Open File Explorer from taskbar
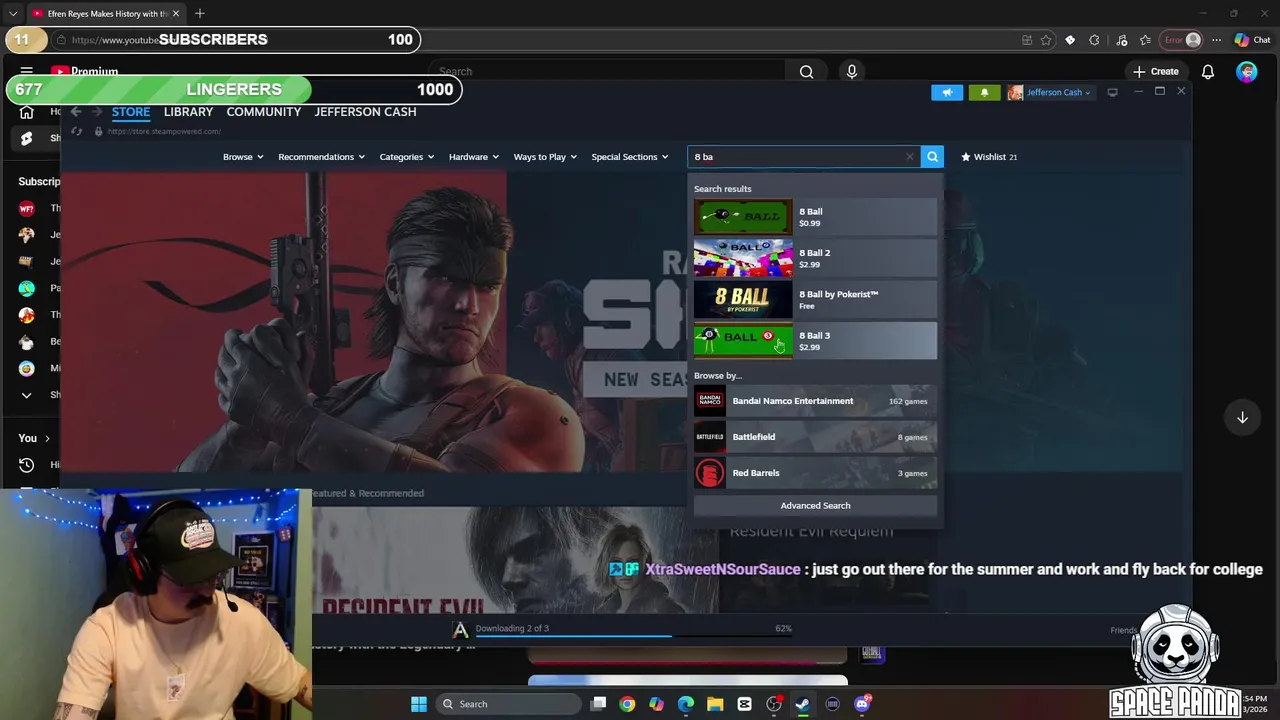This screenshot has width=1280, height=720. [x=715, y=704]
